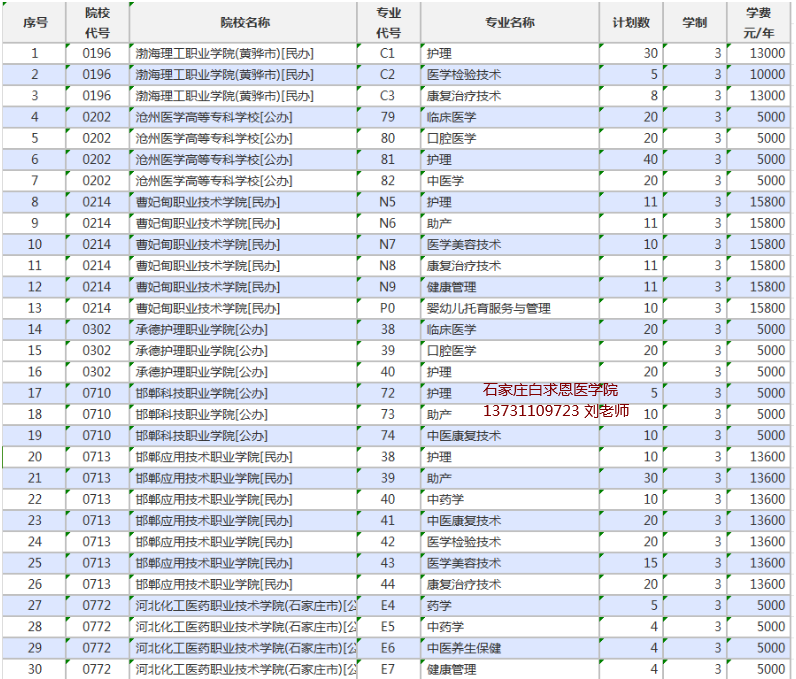
Task: Select major code 82
Action: (389, 181)
